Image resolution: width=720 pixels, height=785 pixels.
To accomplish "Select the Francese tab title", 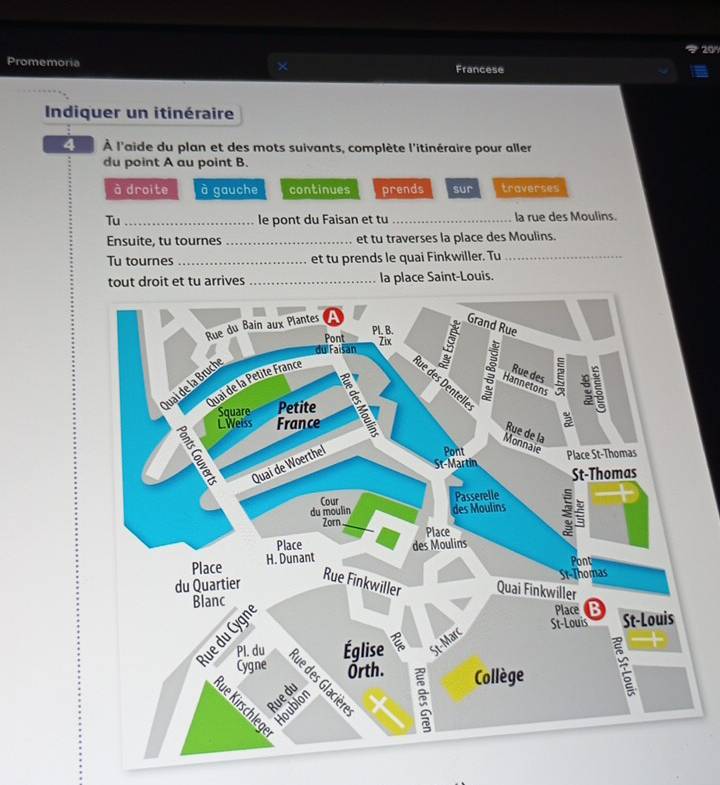I will pos(480,70).
